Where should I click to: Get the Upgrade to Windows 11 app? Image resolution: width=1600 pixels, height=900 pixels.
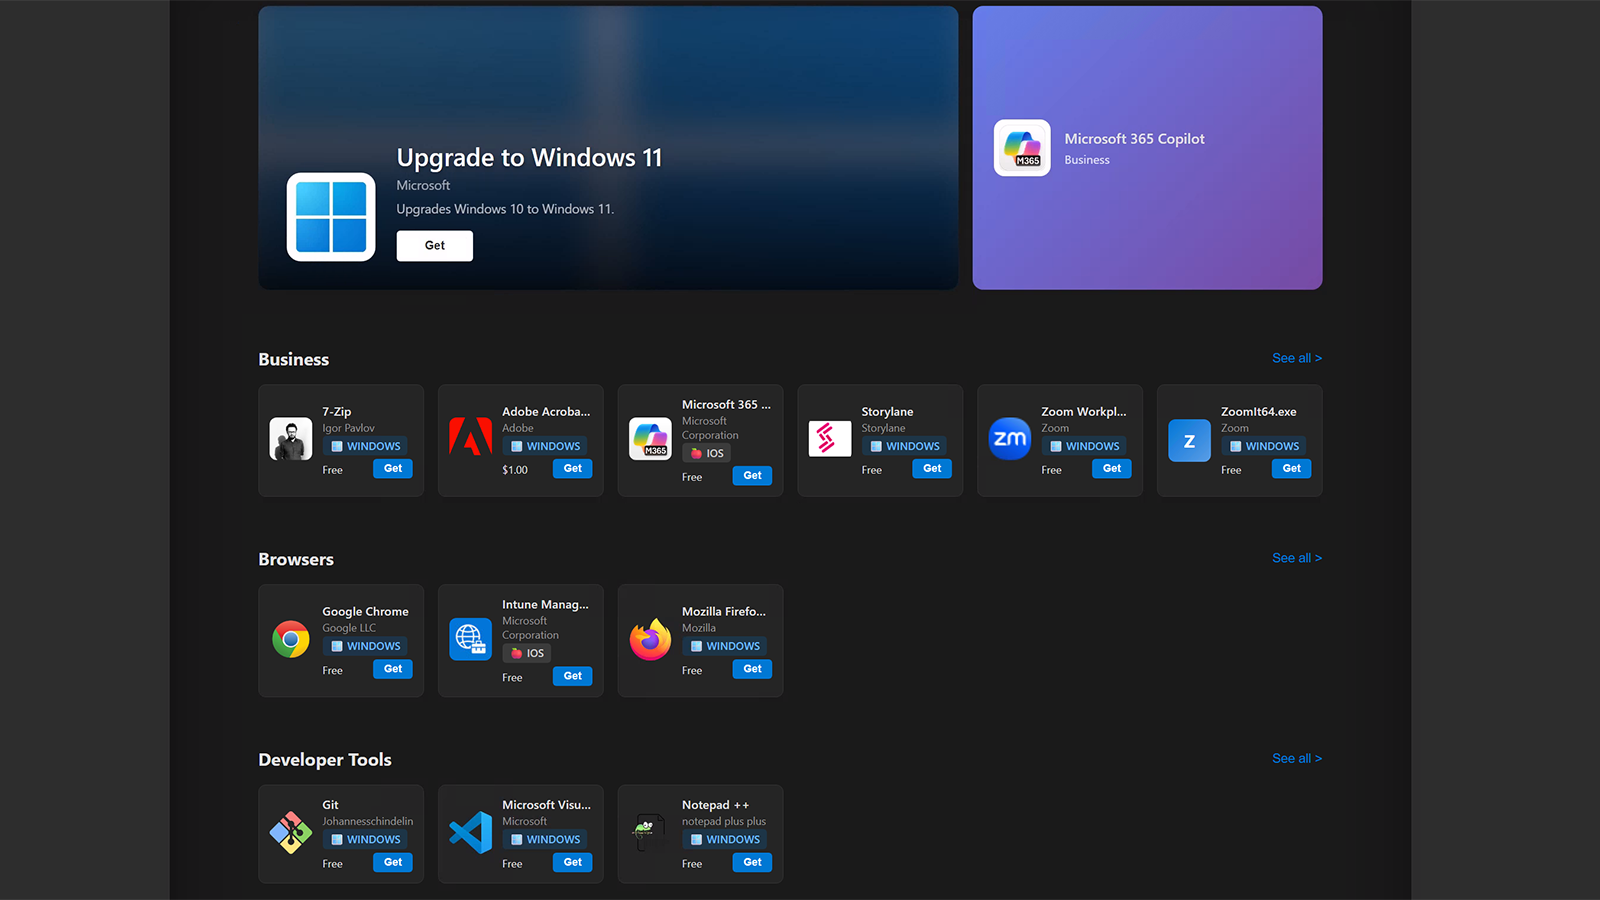point(434,245)
